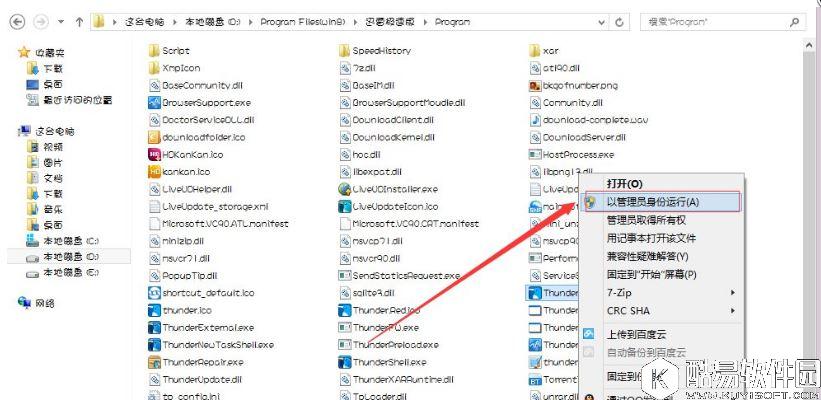The width and height of the screenshot is (821, 400).
Task: Select the LiveUpdateIcon.ico file icon
Action: [345, 206]
